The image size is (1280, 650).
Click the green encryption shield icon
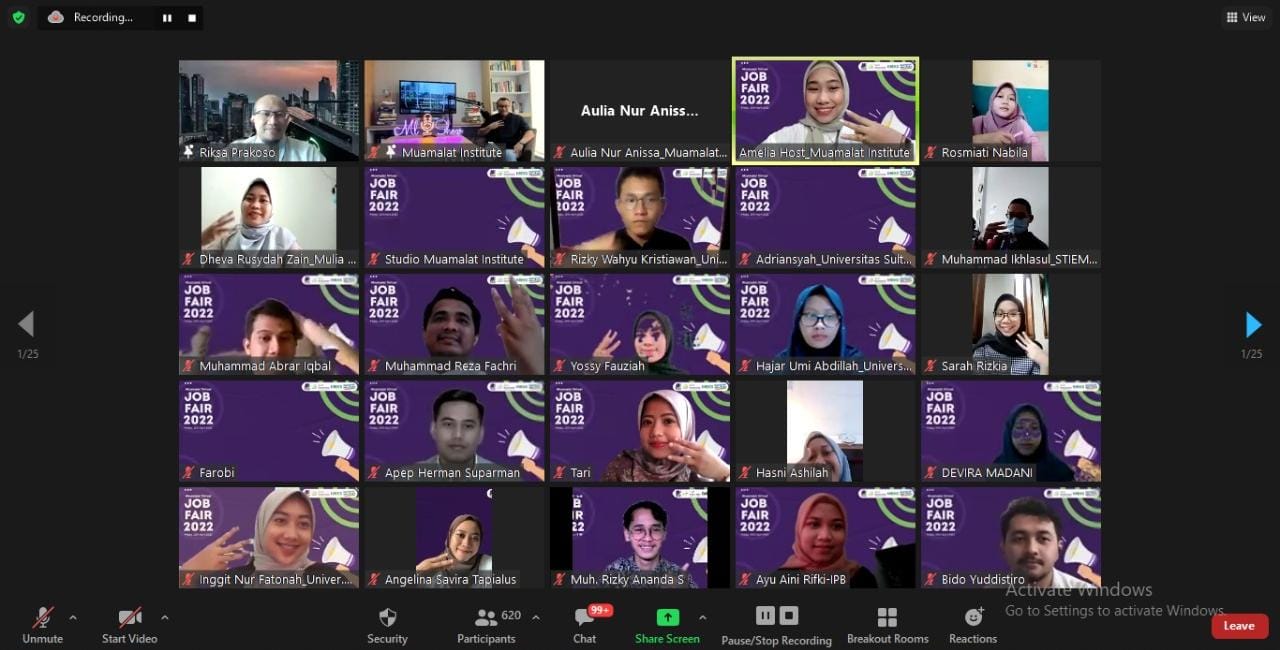pyautogui.click(x=18, y=17)
